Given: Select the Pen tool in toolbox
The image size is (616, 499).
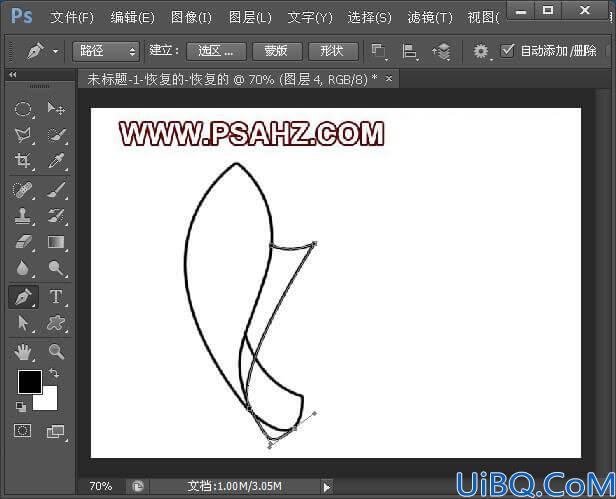Looking at the screenshot, I should [x=23, y=297].
